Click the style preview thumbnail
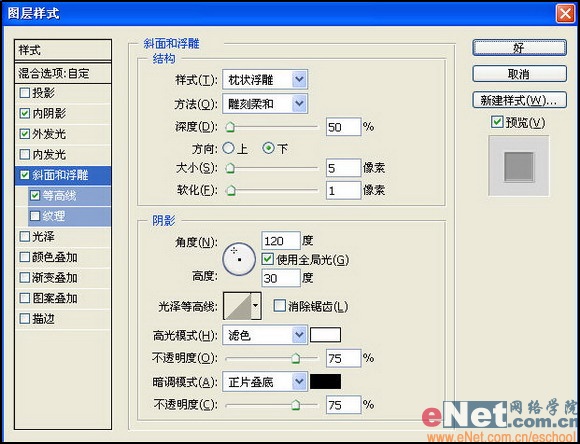Screen dimensions: 580x444 click(x=519, y=166)
